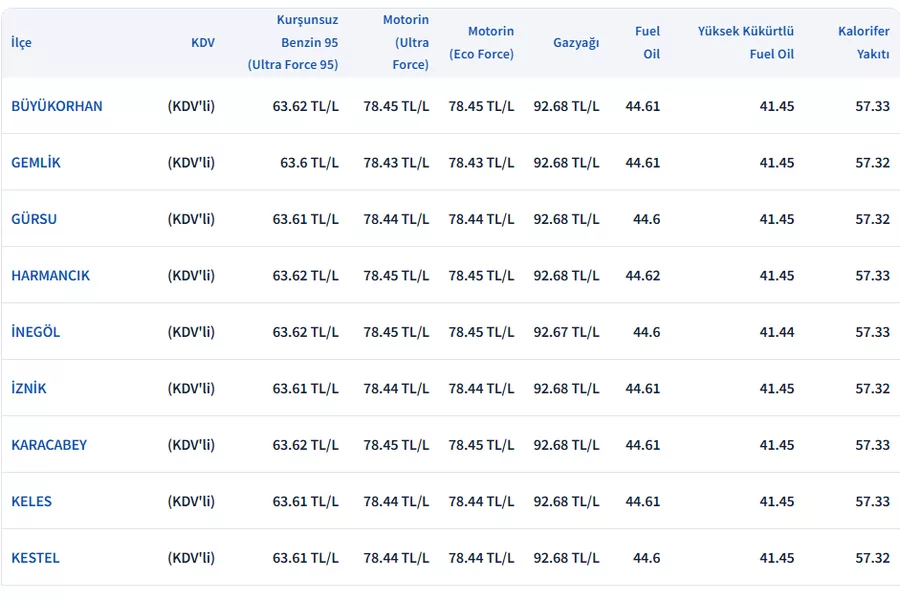This screenshot has width=900, height=601.
Task: Click the Gazyağı column header
Action: pyautogui.click(x=576, y=42)
